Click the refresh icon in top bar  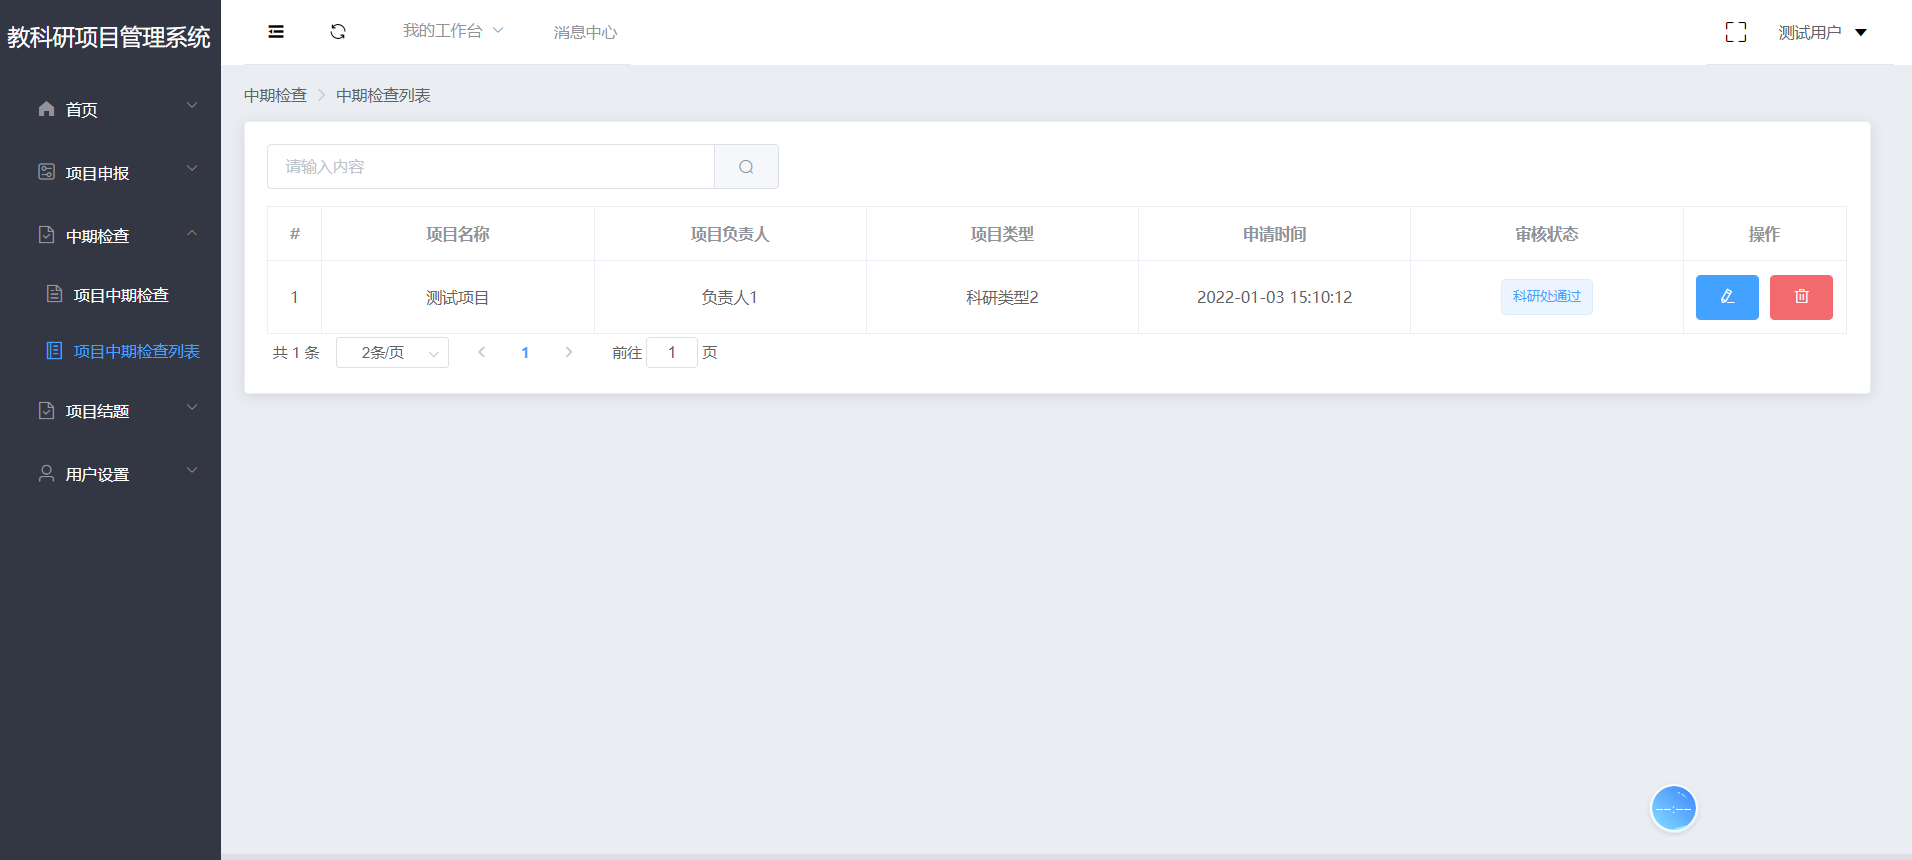pyautogui.click(x=338, y=32)
